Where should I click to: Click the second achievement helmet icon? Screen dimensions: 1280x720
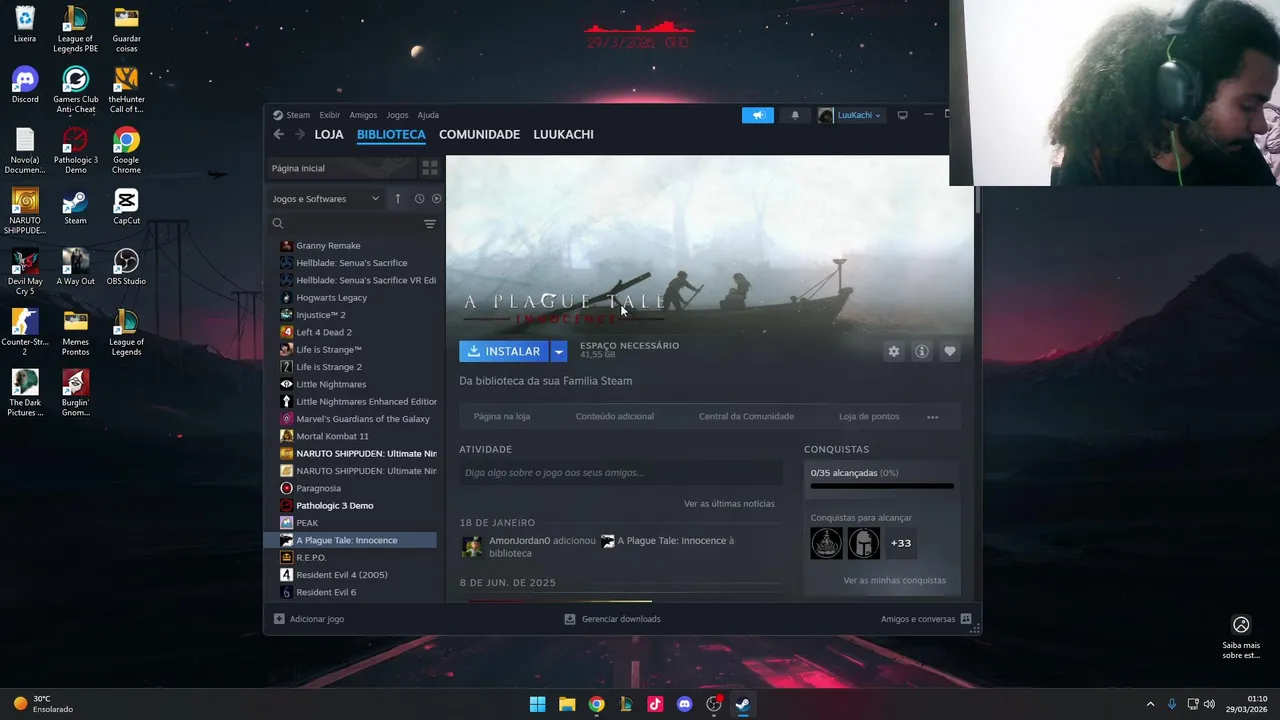tap(864, 543)
